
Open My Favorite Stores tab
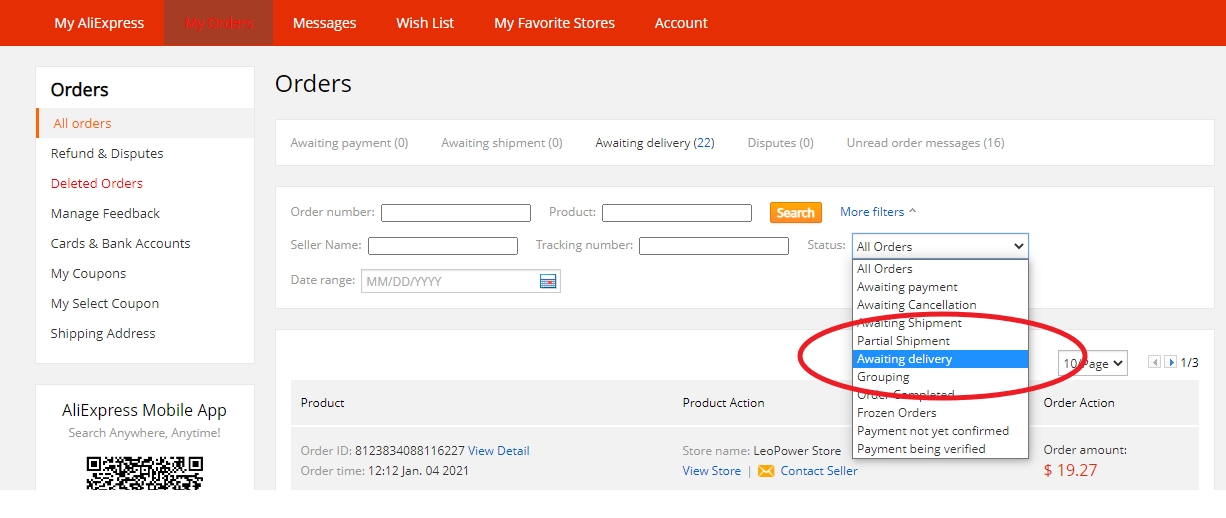pos(554,22)
